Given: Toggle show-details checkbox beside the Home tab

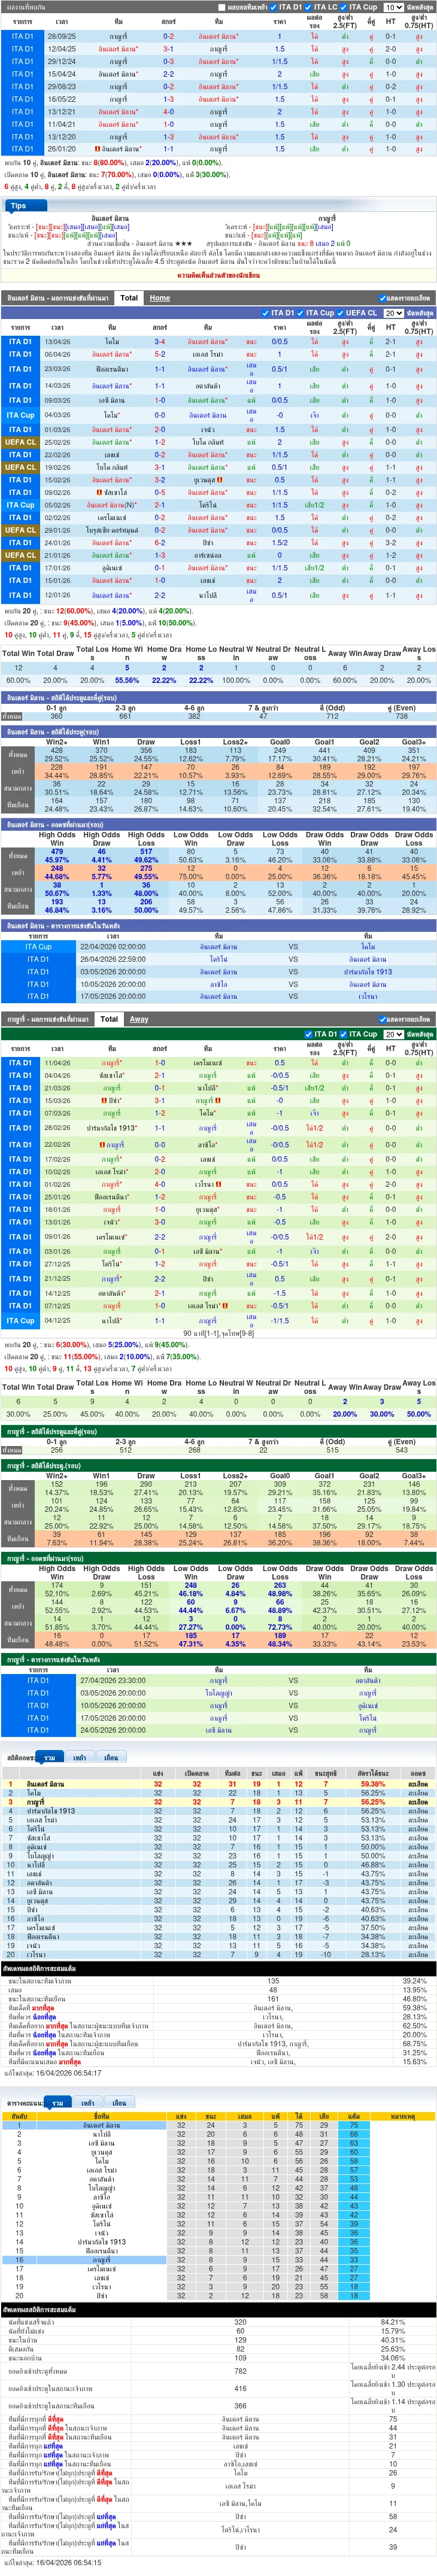Looking at the screenshot, I should pos(383,298).
